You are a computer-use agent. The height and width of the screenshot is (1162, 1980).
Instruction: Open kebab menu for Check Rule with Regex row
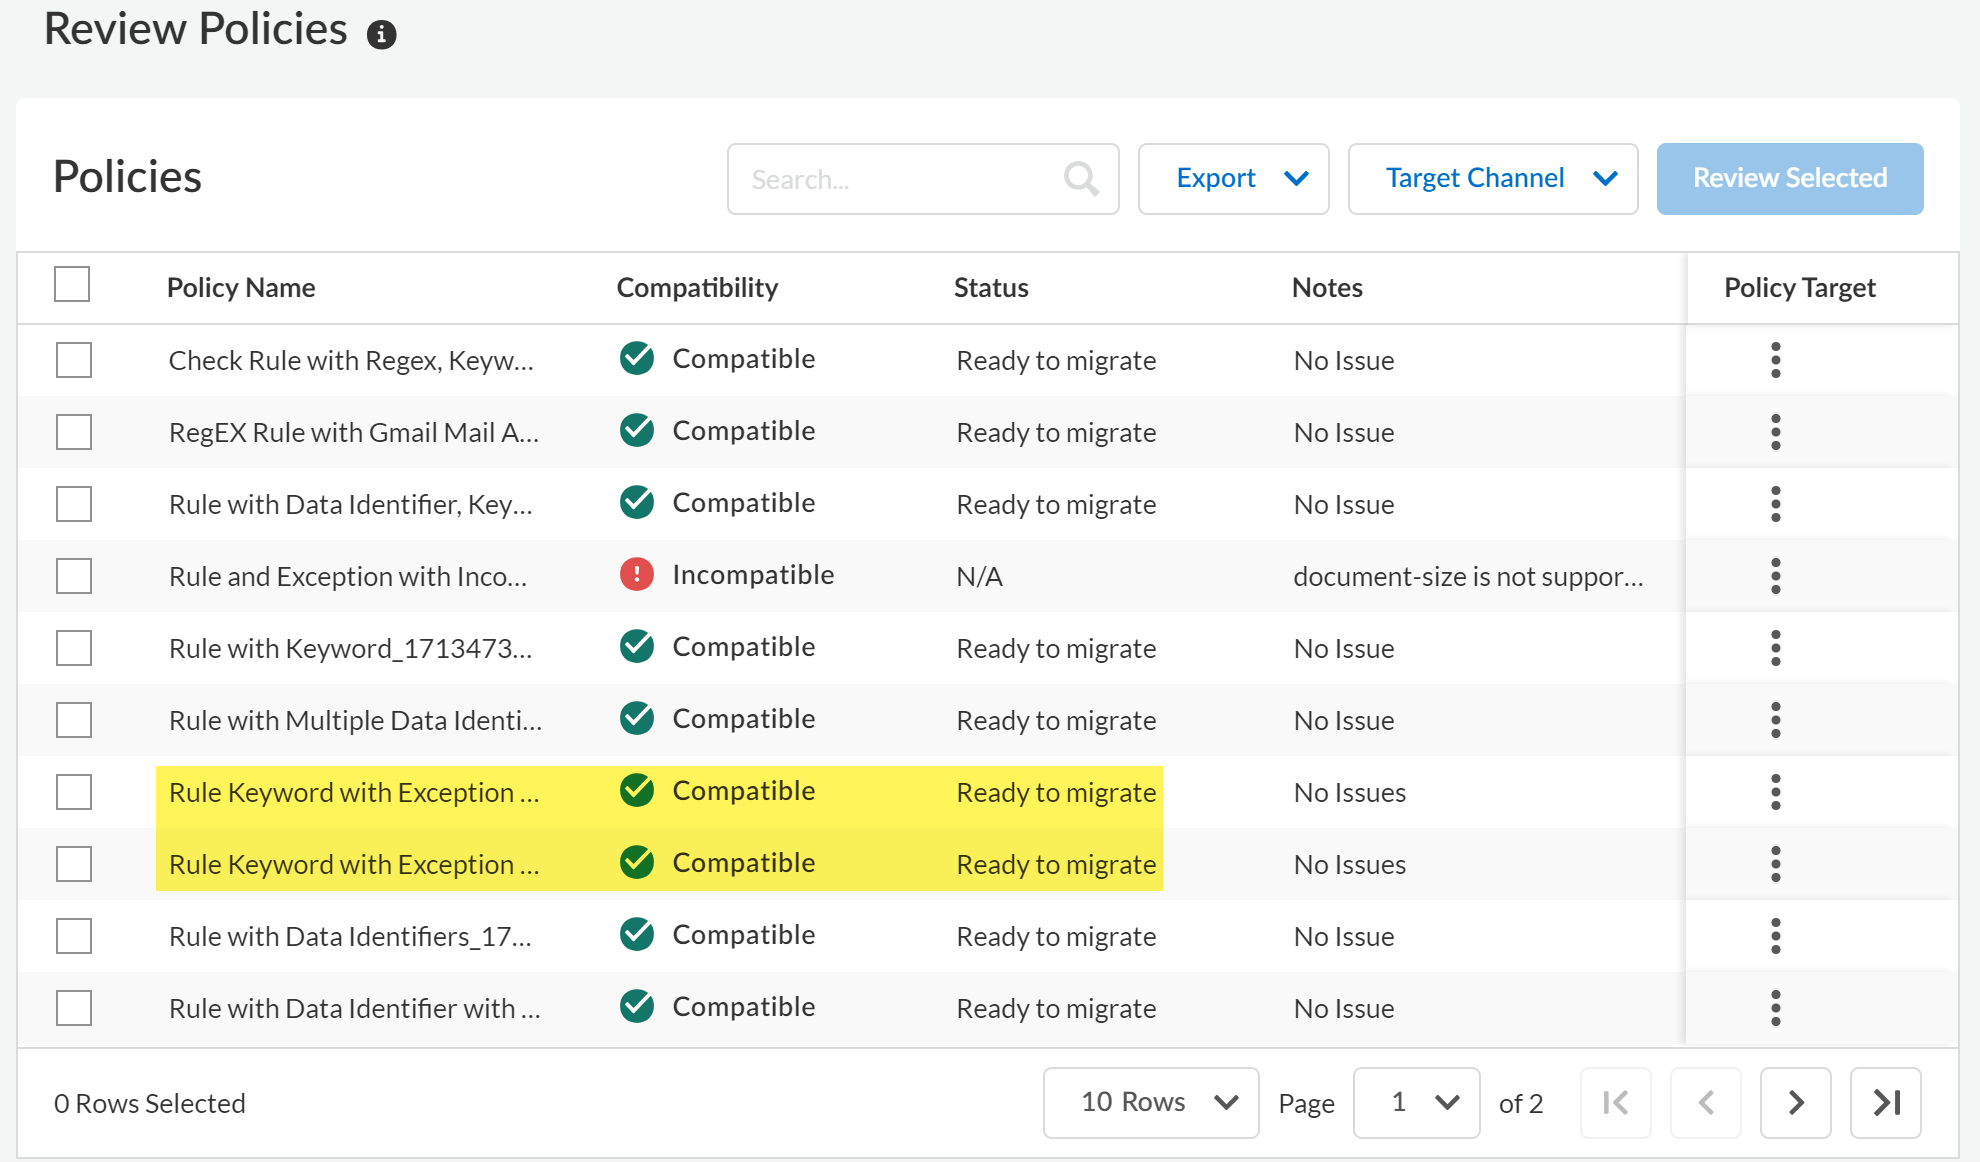coord(1775,360)
